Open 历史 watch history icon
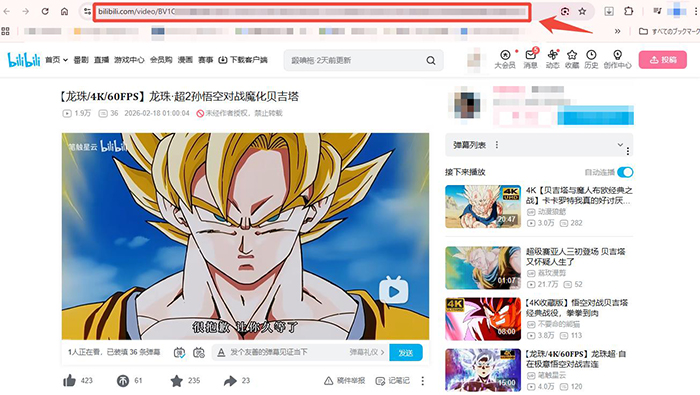700x395 pixels. coord(591,59)
